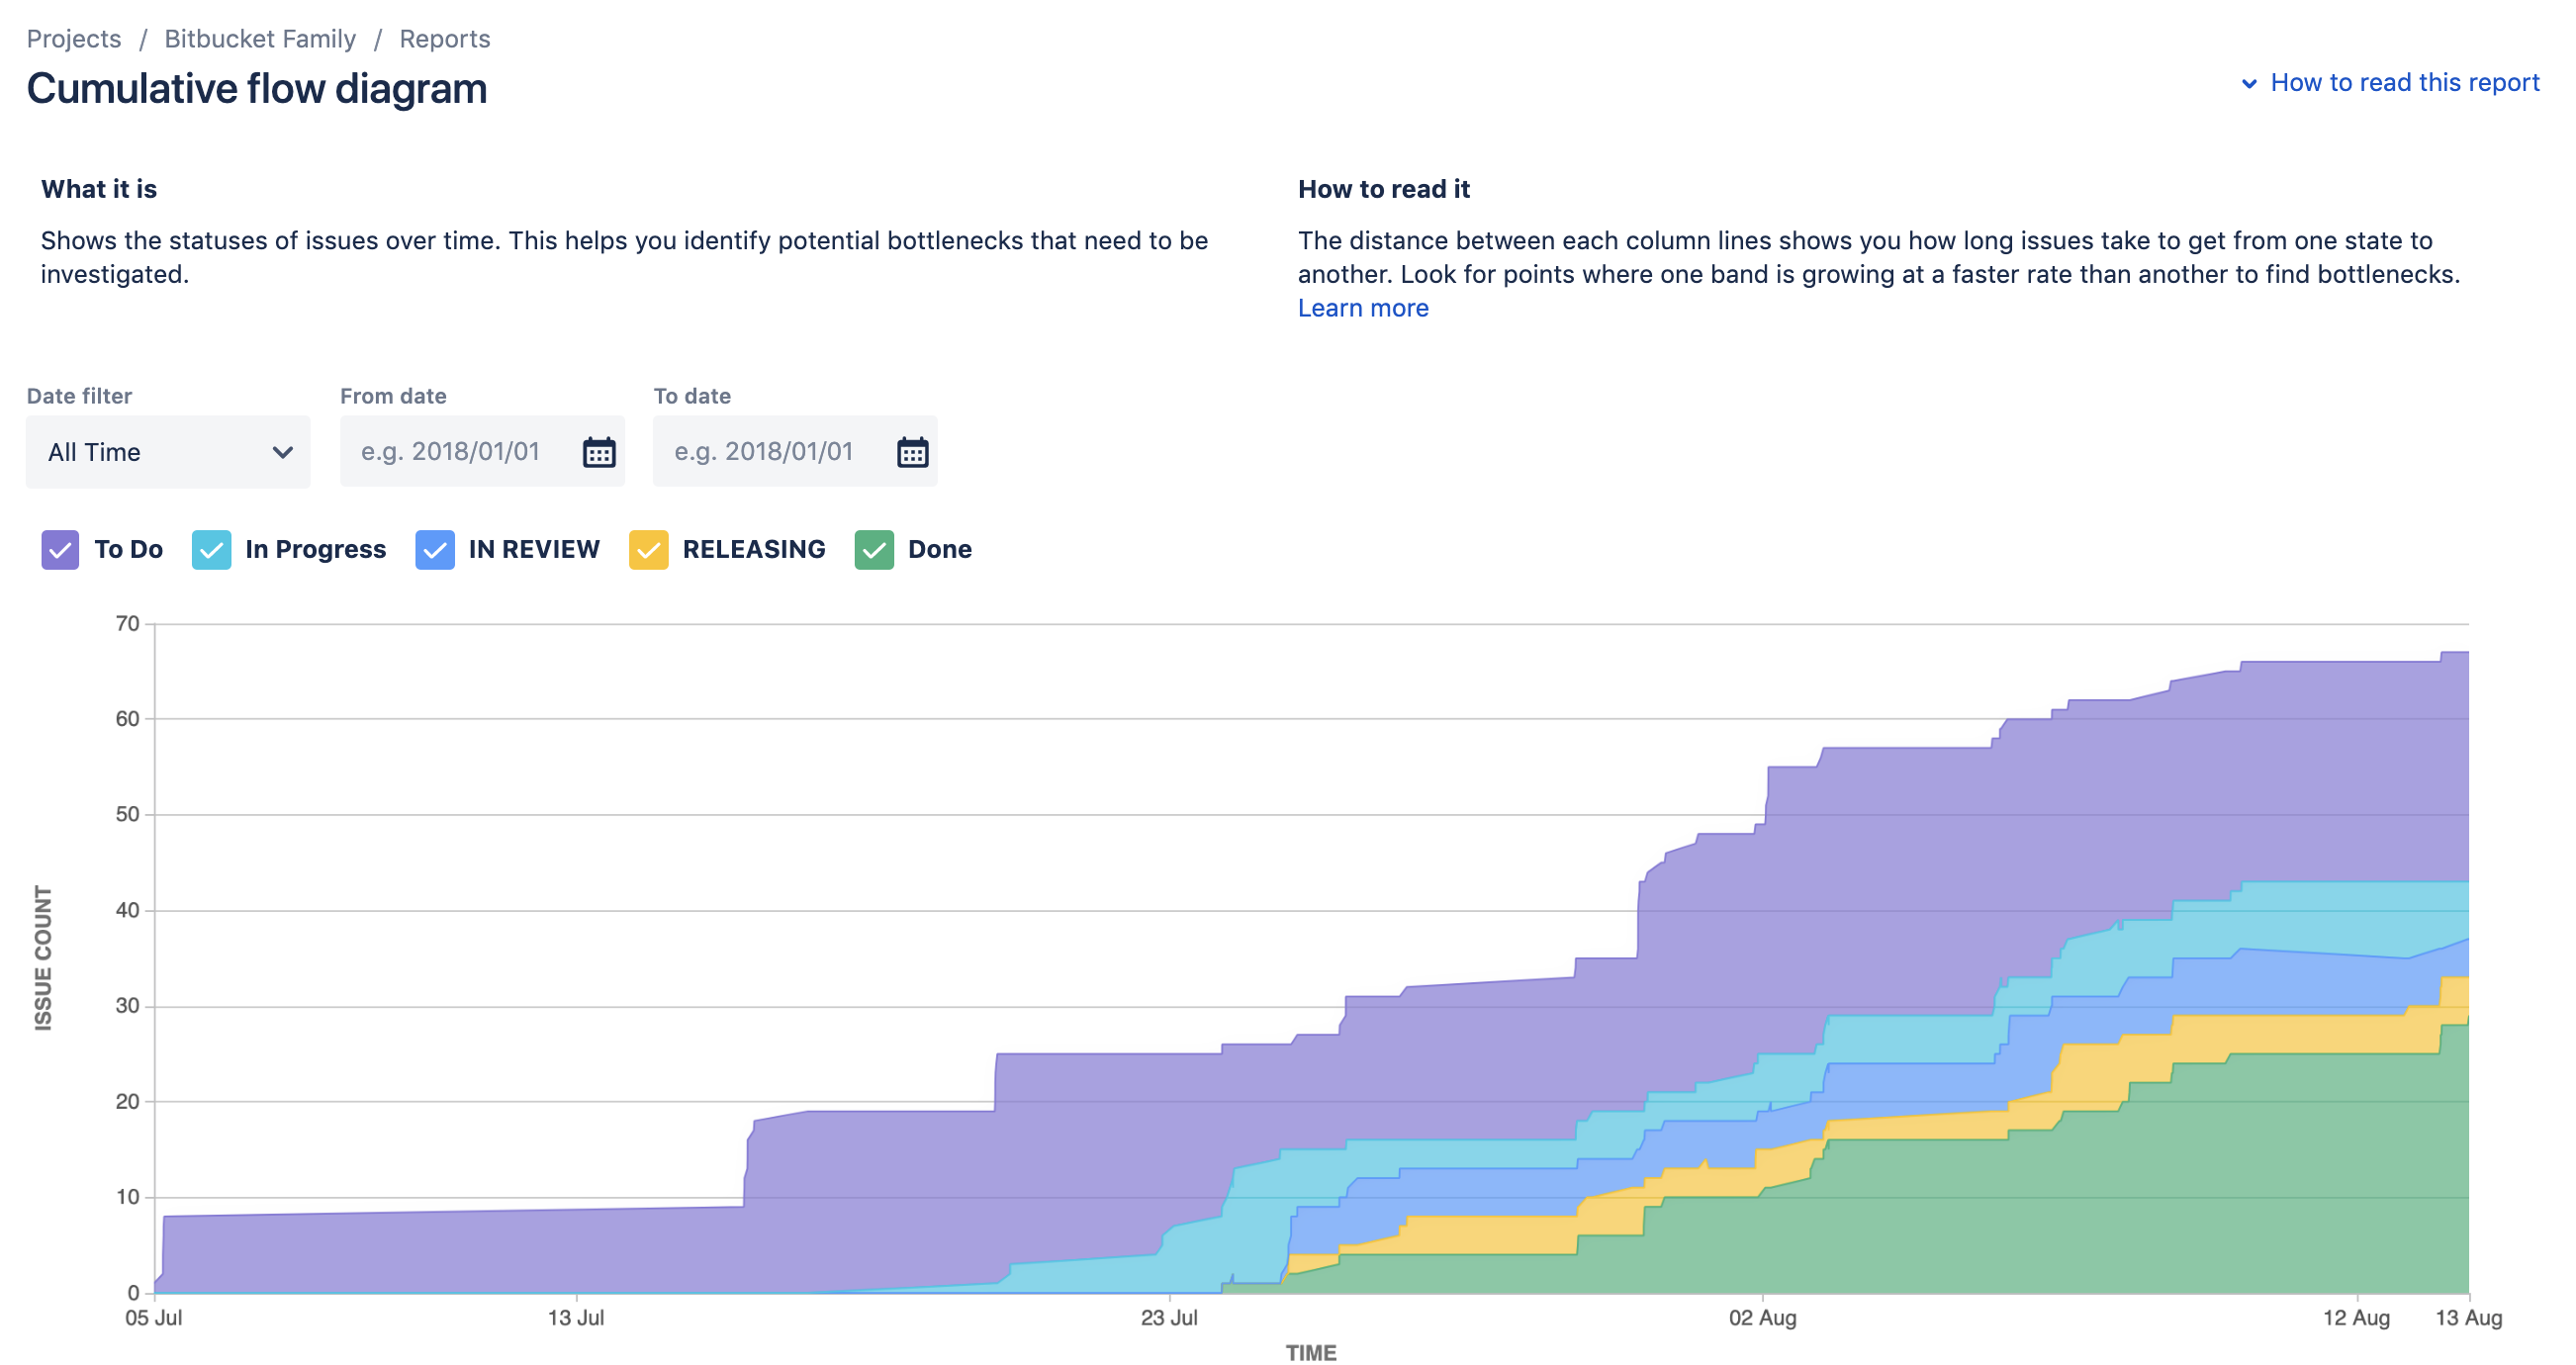The image size is (2576, 1365).
Task: Click the 50 value on the y-axis
Action: (128, 815)
